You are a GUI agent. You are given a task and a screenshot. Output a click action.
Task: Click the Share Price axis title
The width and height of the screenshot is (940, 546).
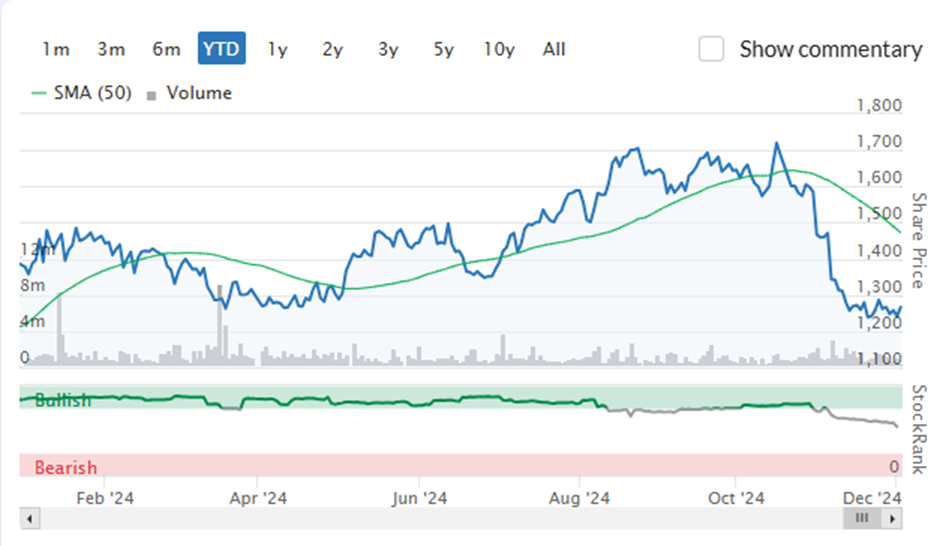[x=919, y=240]
